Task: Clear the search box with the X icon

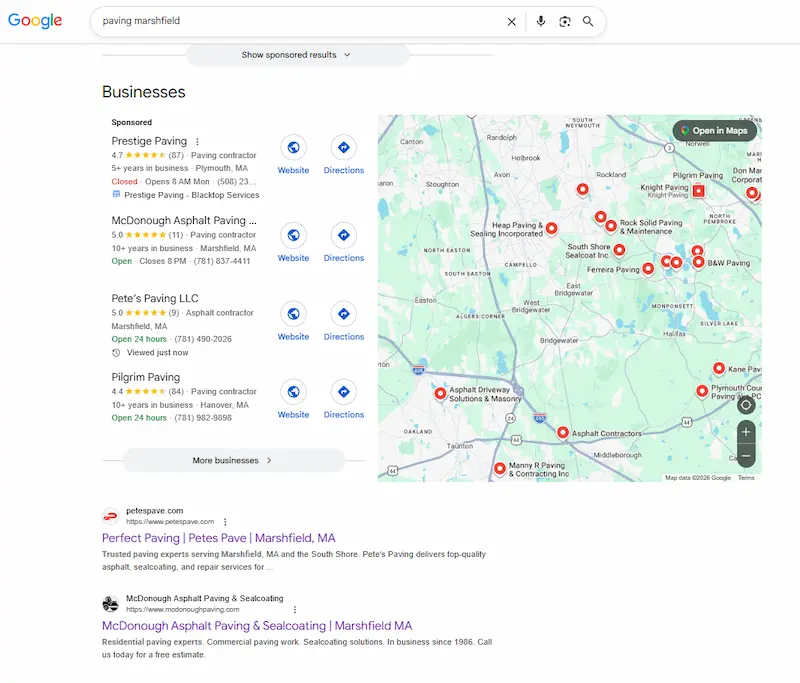Action: [511, 21]
